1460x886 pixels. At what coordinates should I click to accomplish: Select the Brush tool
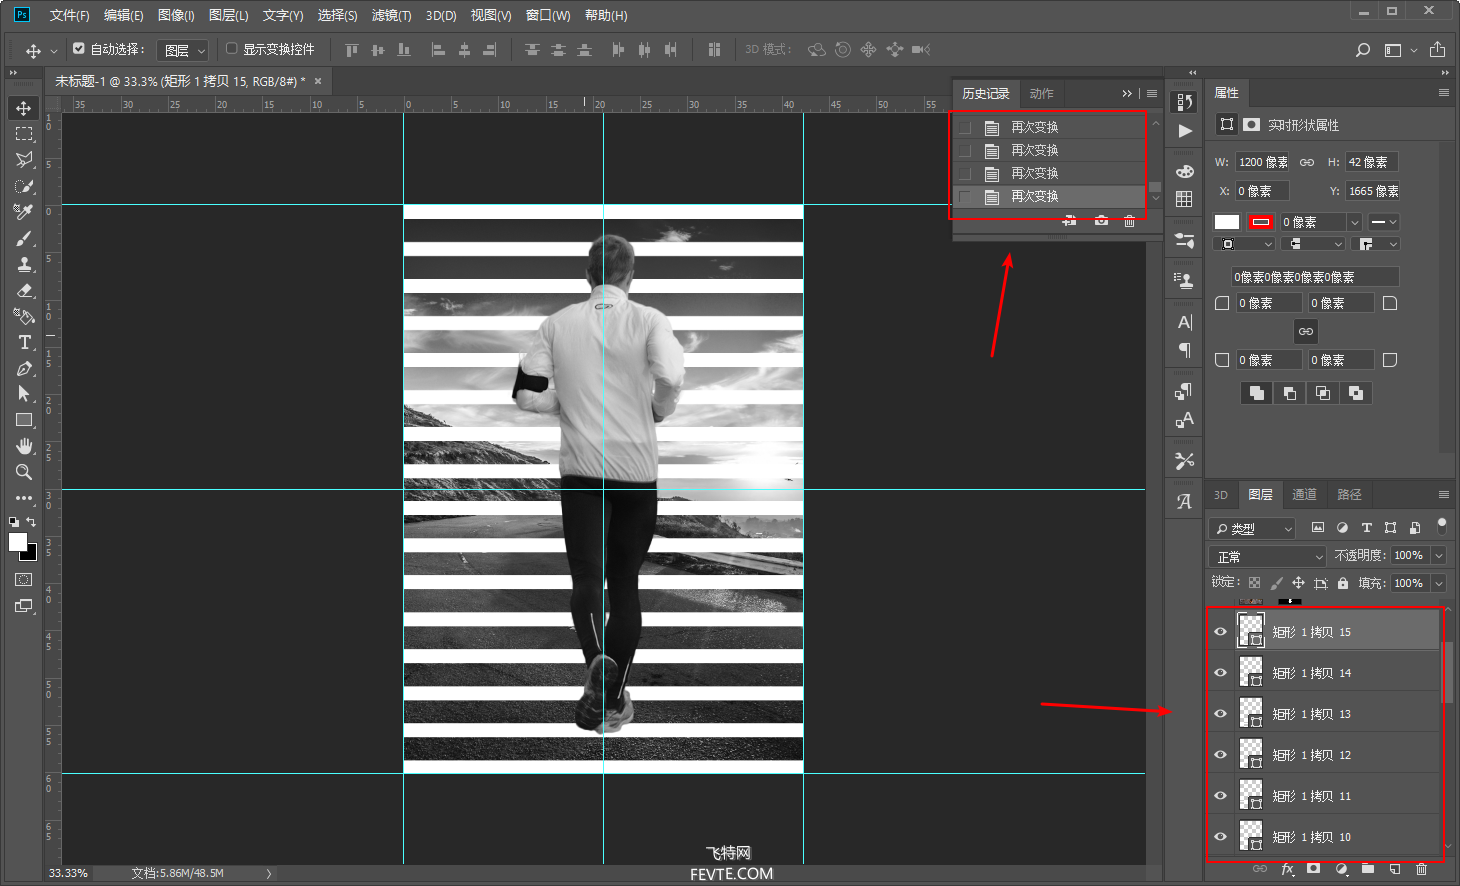pos(24,238)
